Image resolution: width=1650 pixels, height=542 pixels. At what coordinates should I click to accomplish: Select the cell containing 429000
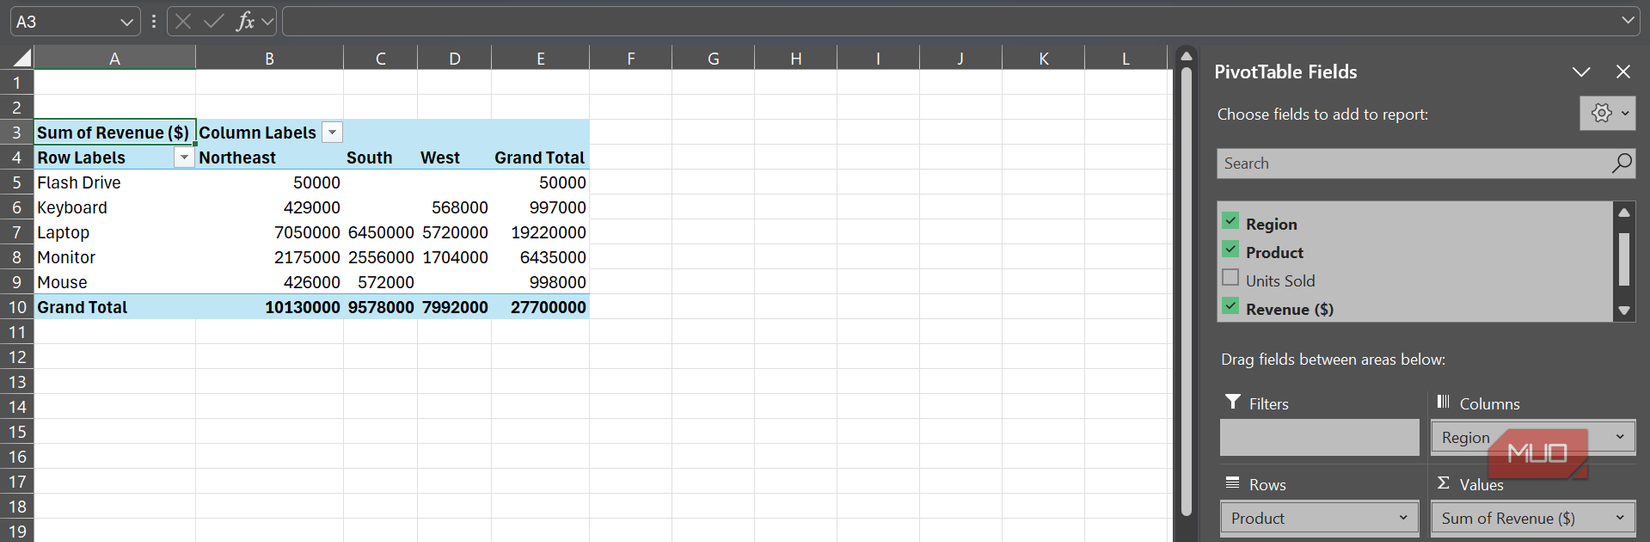[269, 207]
